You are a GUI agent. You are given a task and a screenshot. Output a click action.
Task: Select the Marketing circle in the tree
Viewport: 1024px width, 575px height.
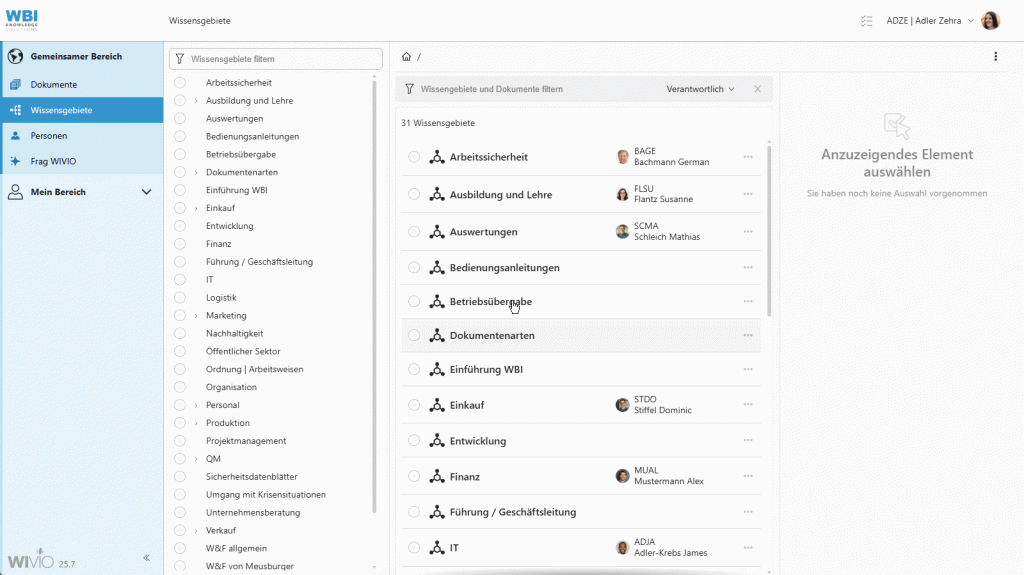180,316
